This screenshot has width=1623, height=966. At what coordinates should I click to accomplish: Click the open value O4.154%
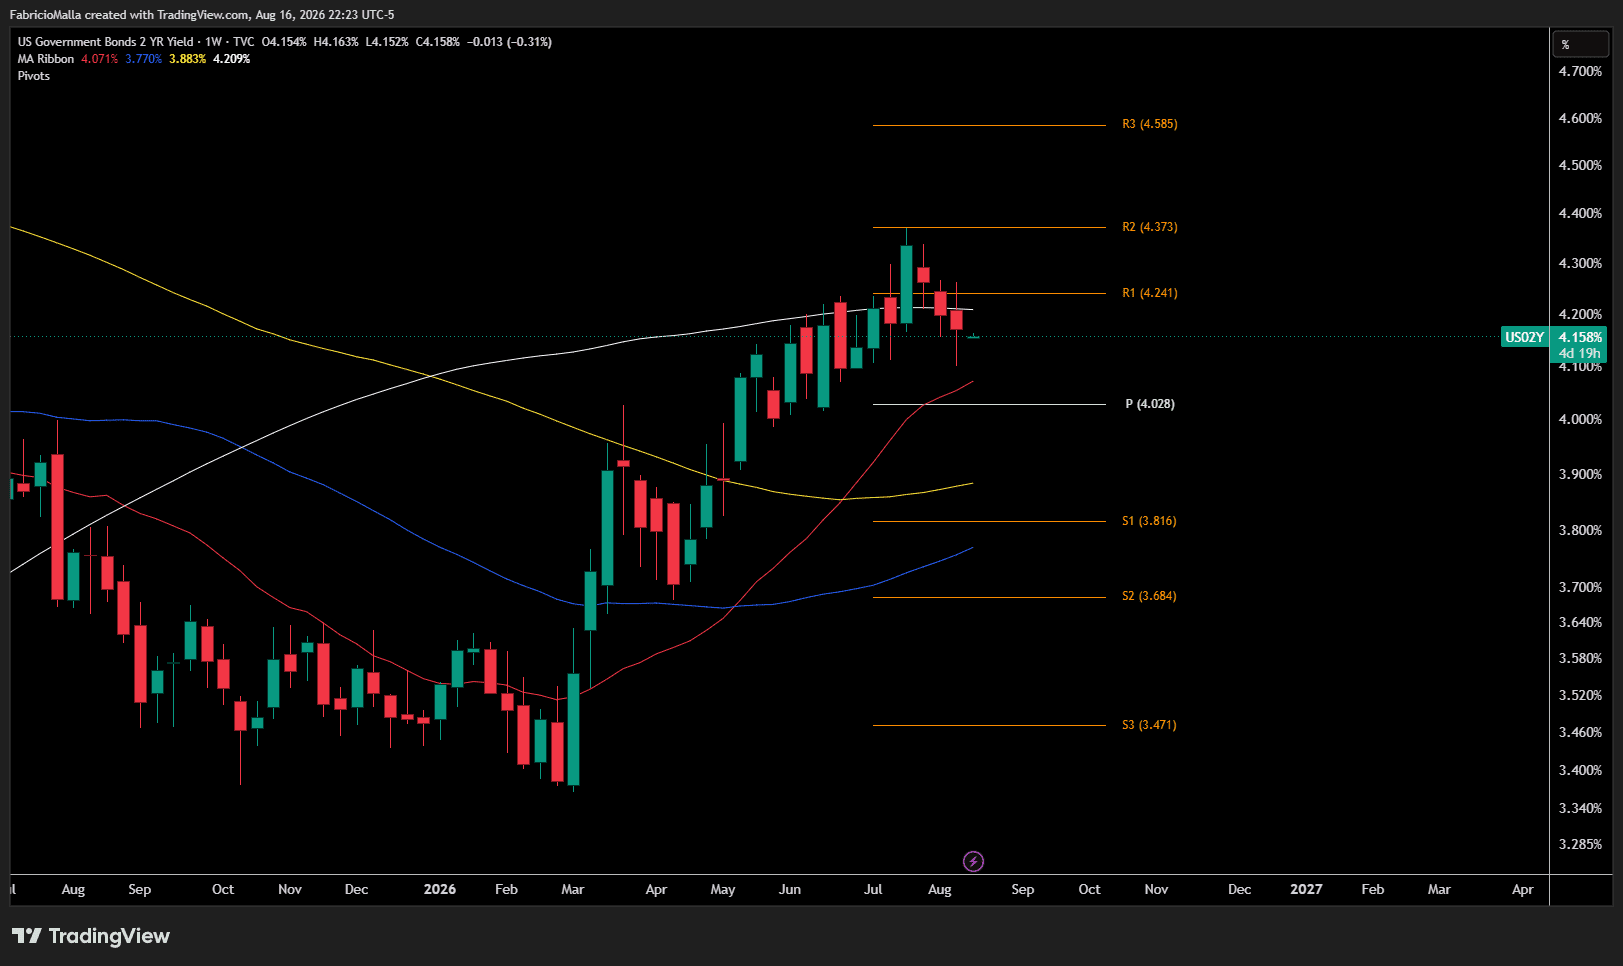(284, 42)
